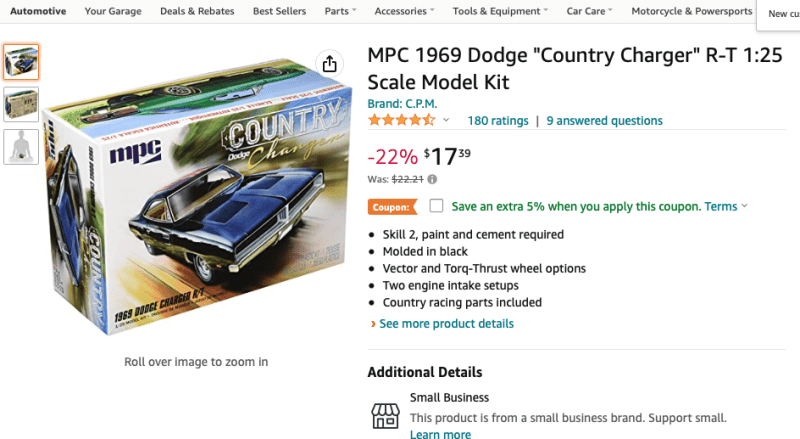Image resolution: width=800 pixels, height=439 pixels.
Task: Open the 180 ratings link
Action: (x=497, y=120)
